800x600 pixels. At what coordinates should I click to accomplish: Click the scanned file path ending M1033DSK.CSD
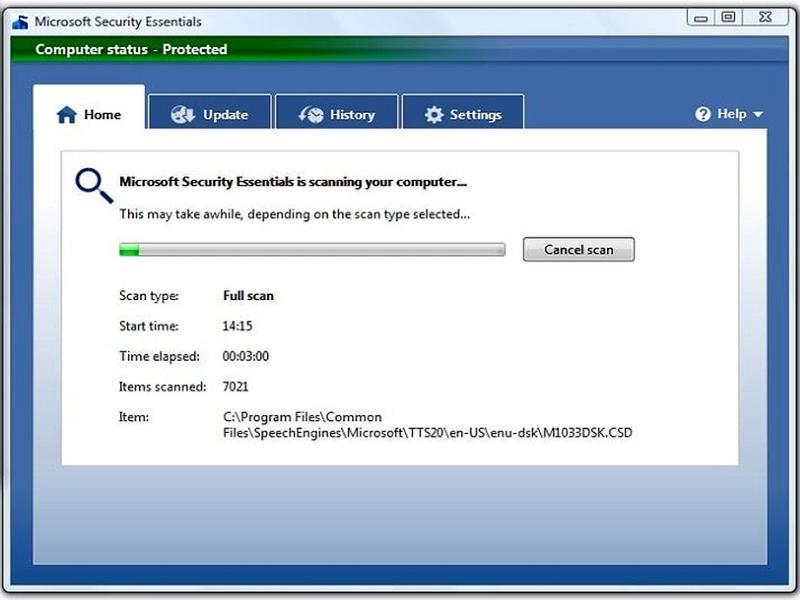[x=428, y=425]
